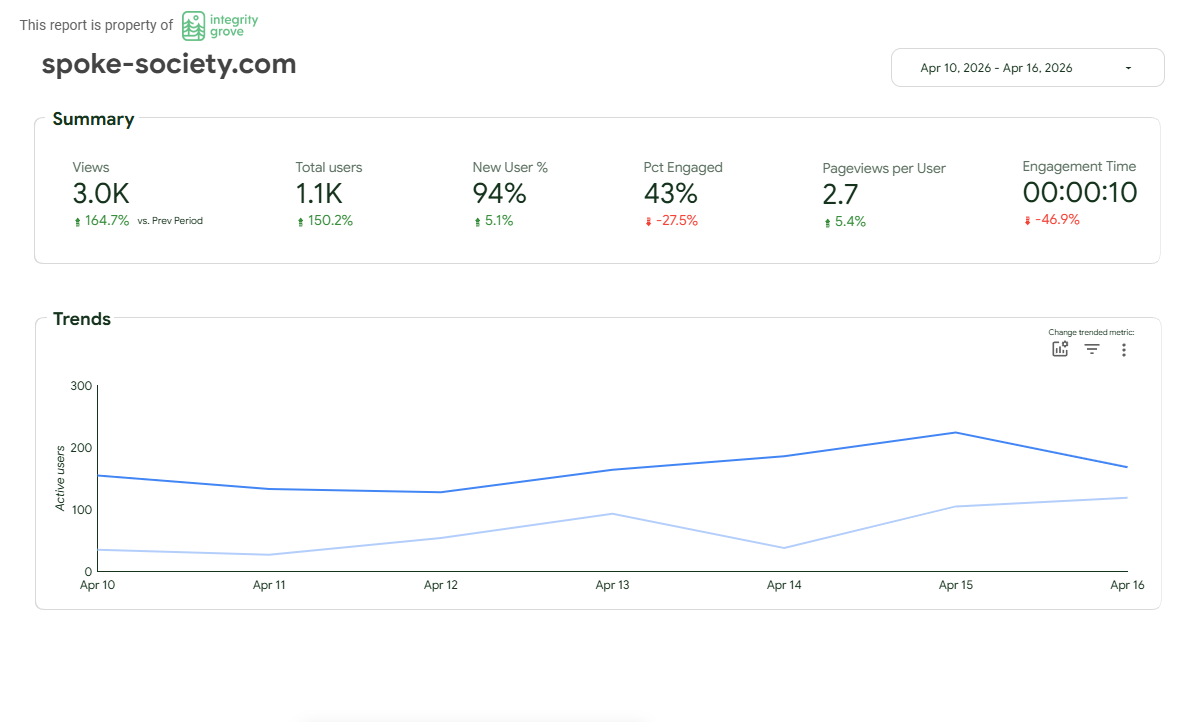Select the Total users 1.1K scorecard
This screenshot has width=1196, height=722.
click(x=319, y=193)
